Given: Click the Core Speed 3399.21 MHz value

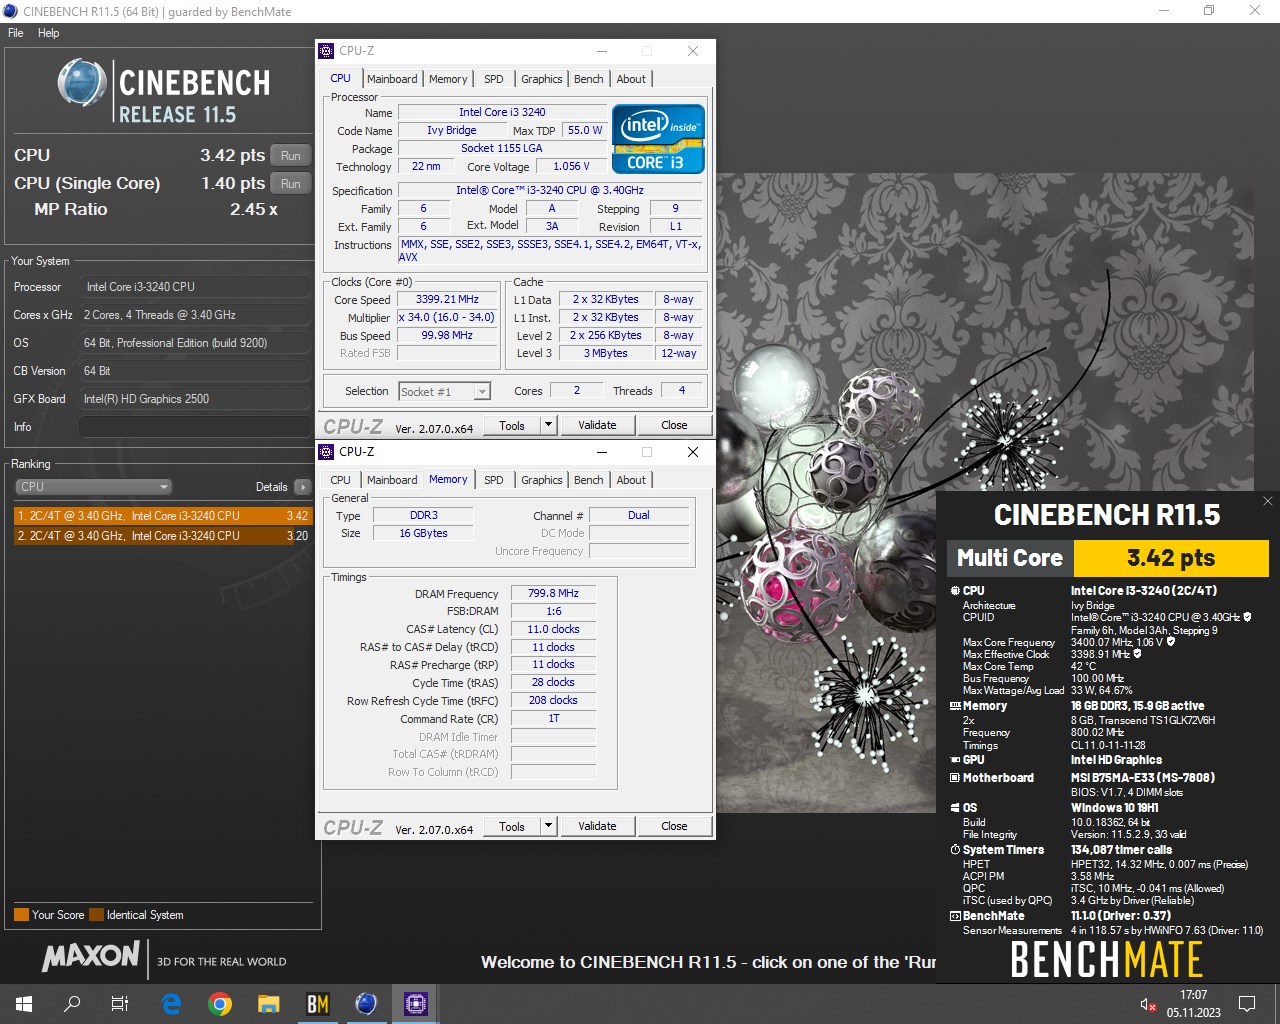Looking at the screenshot, I should (x=447, y=299).
